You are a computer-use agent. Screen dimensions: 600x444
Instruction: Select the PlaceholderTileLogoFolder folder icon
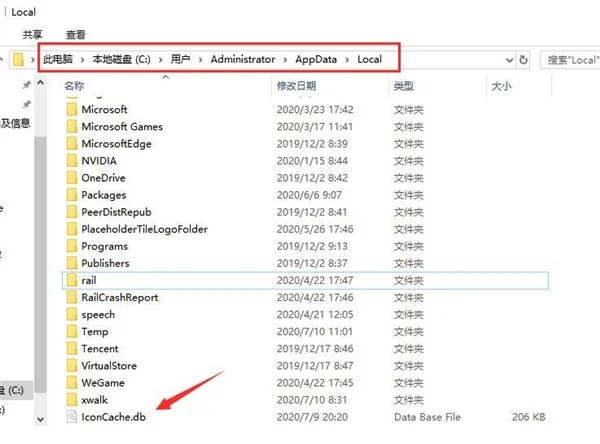click(x=72, y=229)
